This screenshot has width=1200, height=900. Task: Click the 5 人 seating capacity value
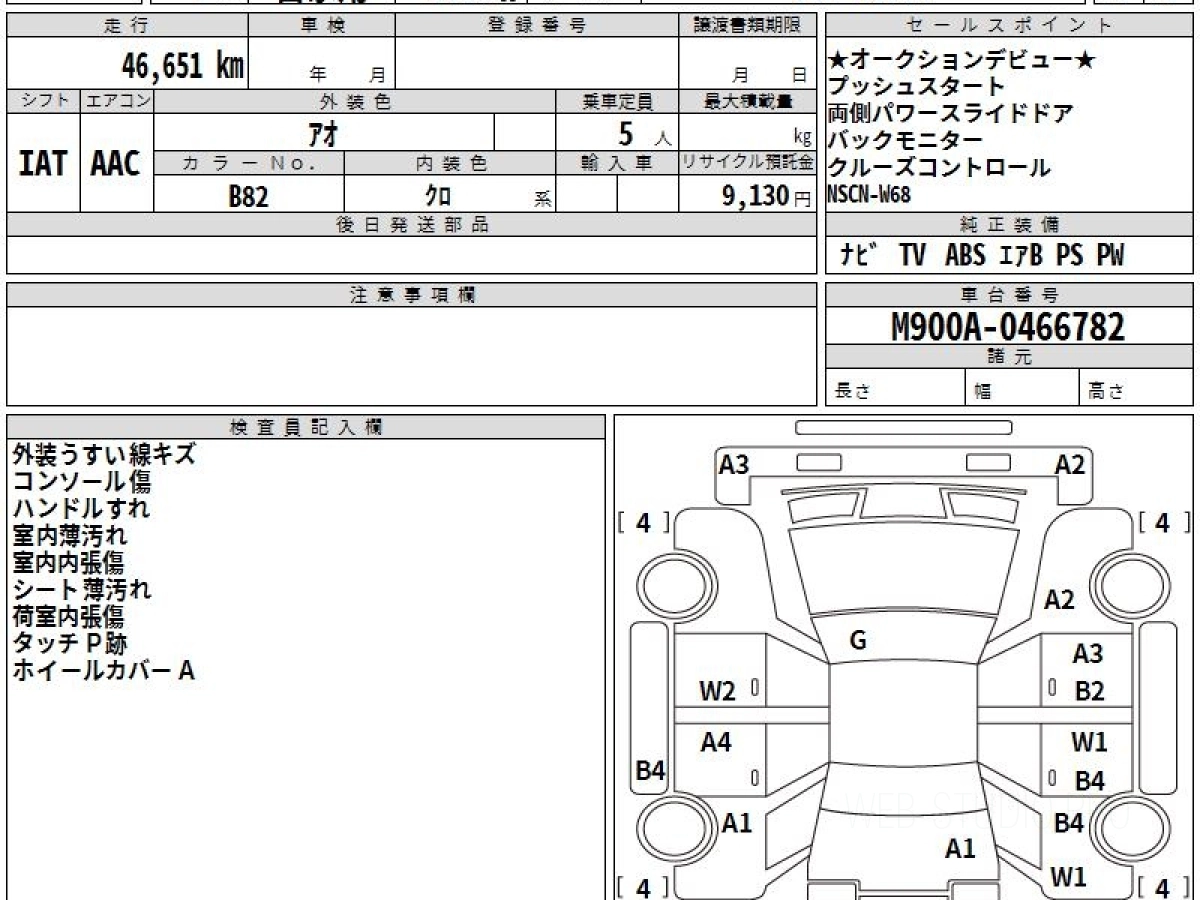[646, 133]
